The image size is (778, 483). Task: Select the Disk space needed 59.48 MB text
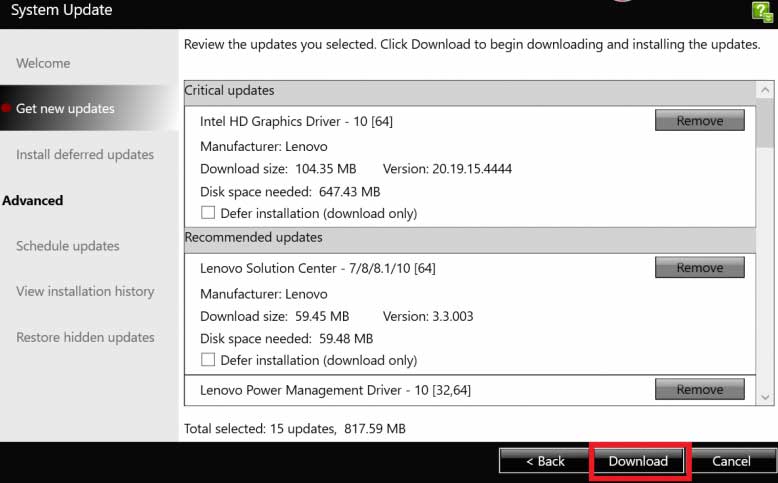click(x=286, y=339)
